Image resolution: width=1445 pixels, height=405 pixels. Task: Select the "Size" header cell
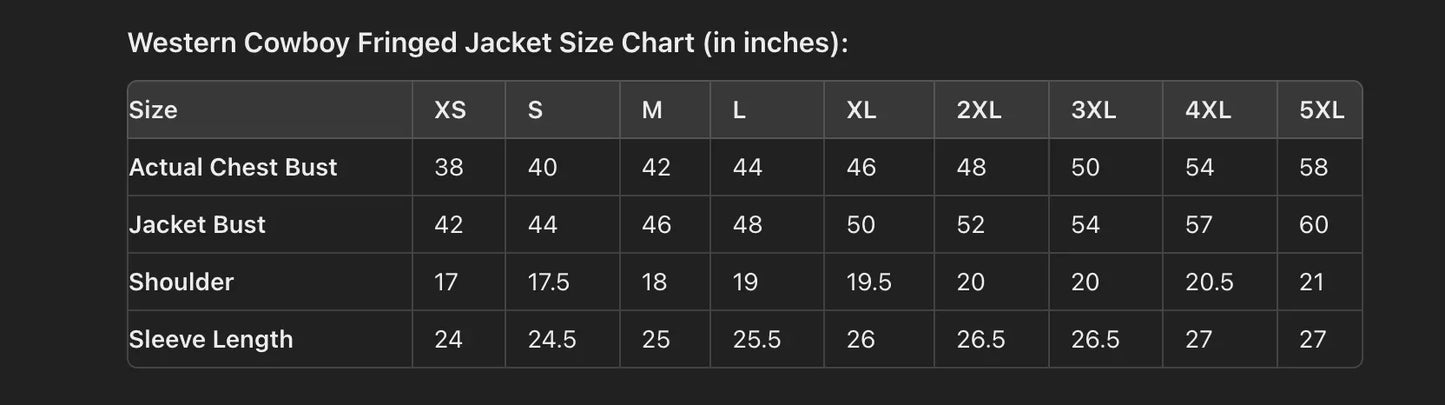(153, 110)
